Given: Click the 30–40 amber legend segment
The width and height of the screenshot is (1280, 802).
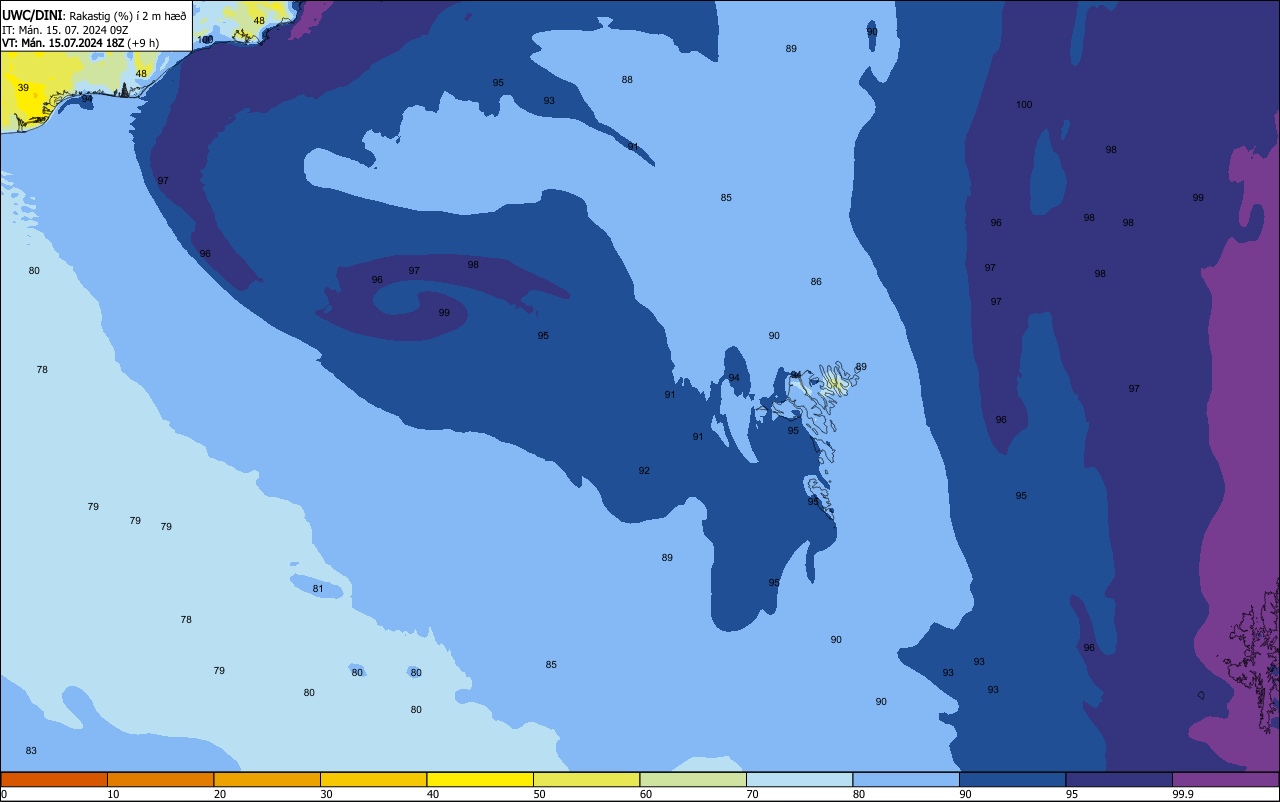Looking at the screenshot, I should click(373, 779).
